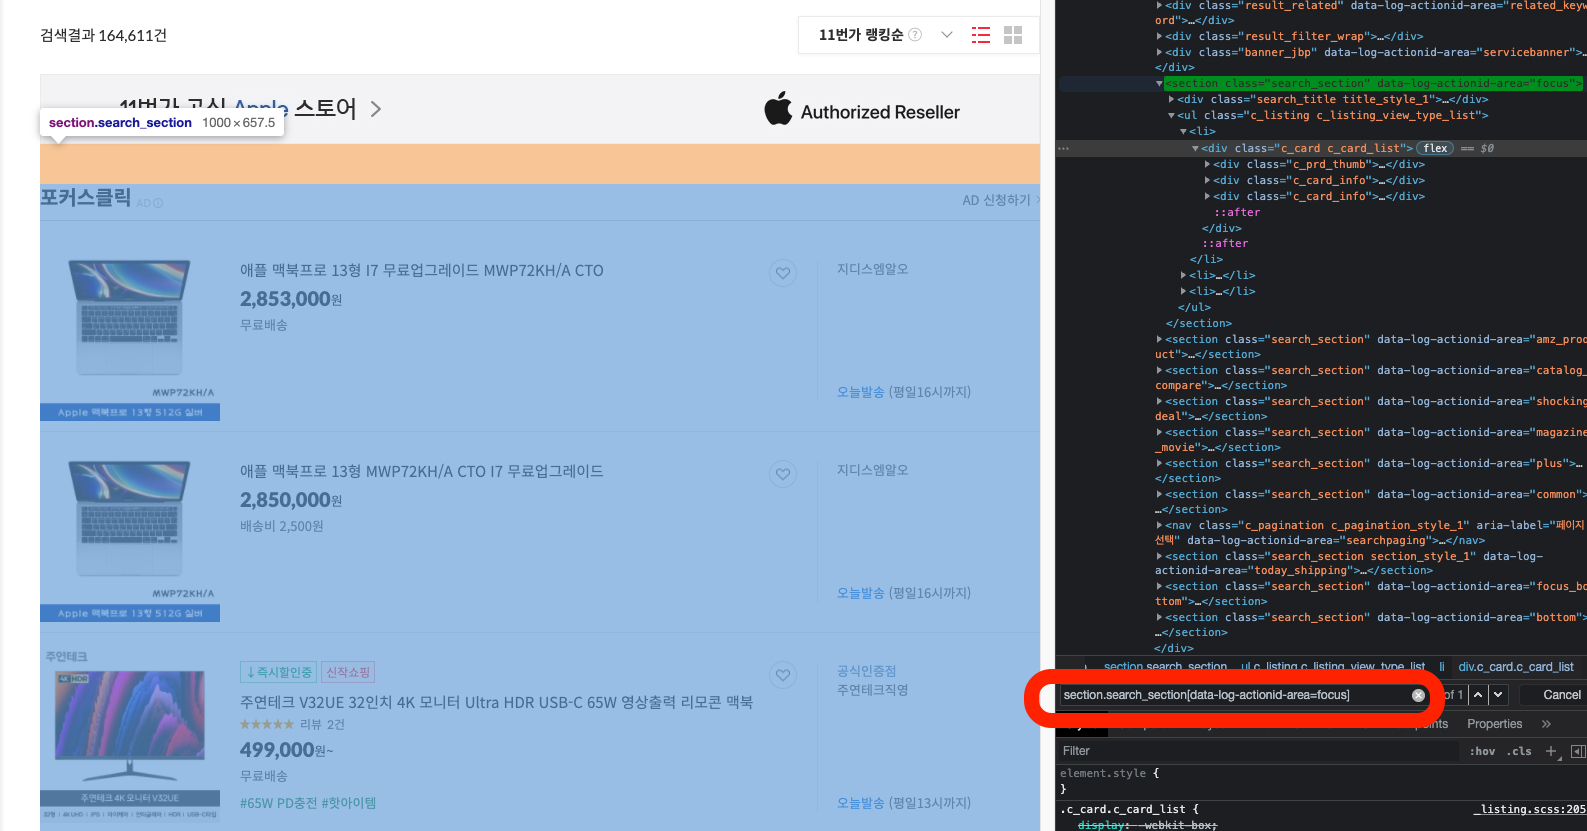Click the flex layout badge

(x=1435, y=148)
